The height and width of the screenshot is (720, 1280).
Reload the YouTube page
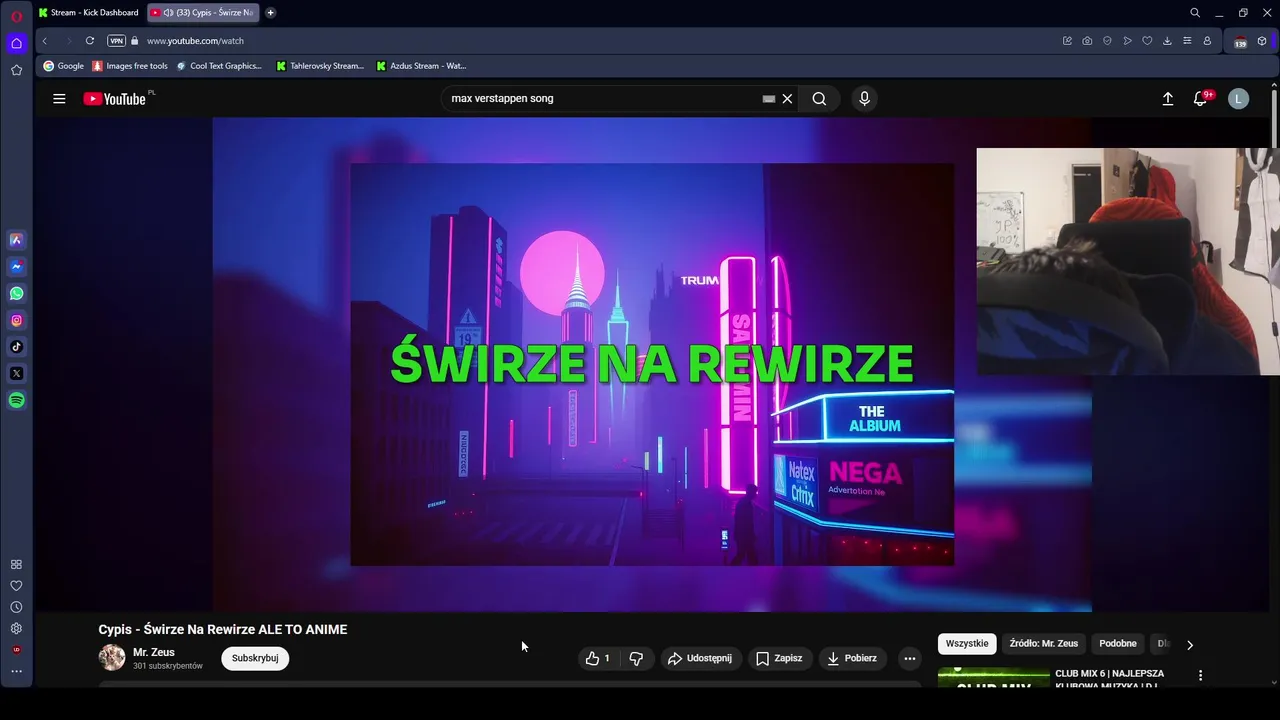tap(89, 41)
